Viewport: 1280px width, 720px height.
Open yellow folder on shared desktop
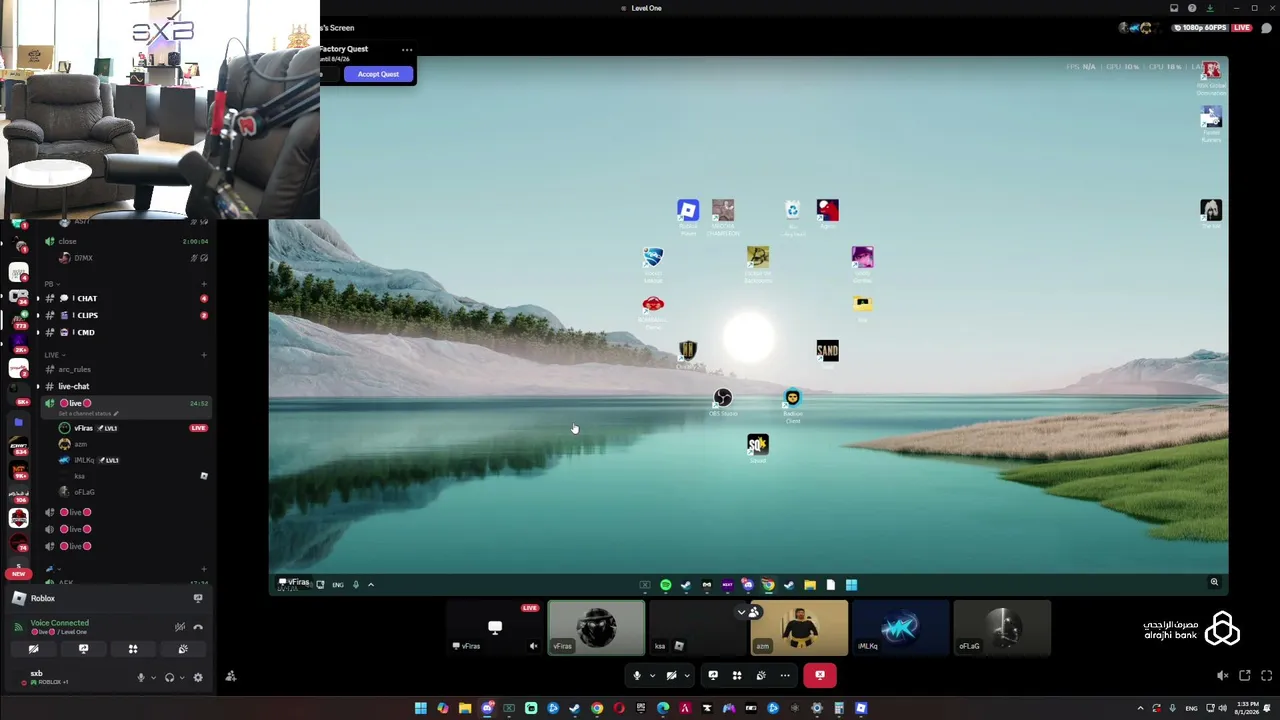coord(862,305)
